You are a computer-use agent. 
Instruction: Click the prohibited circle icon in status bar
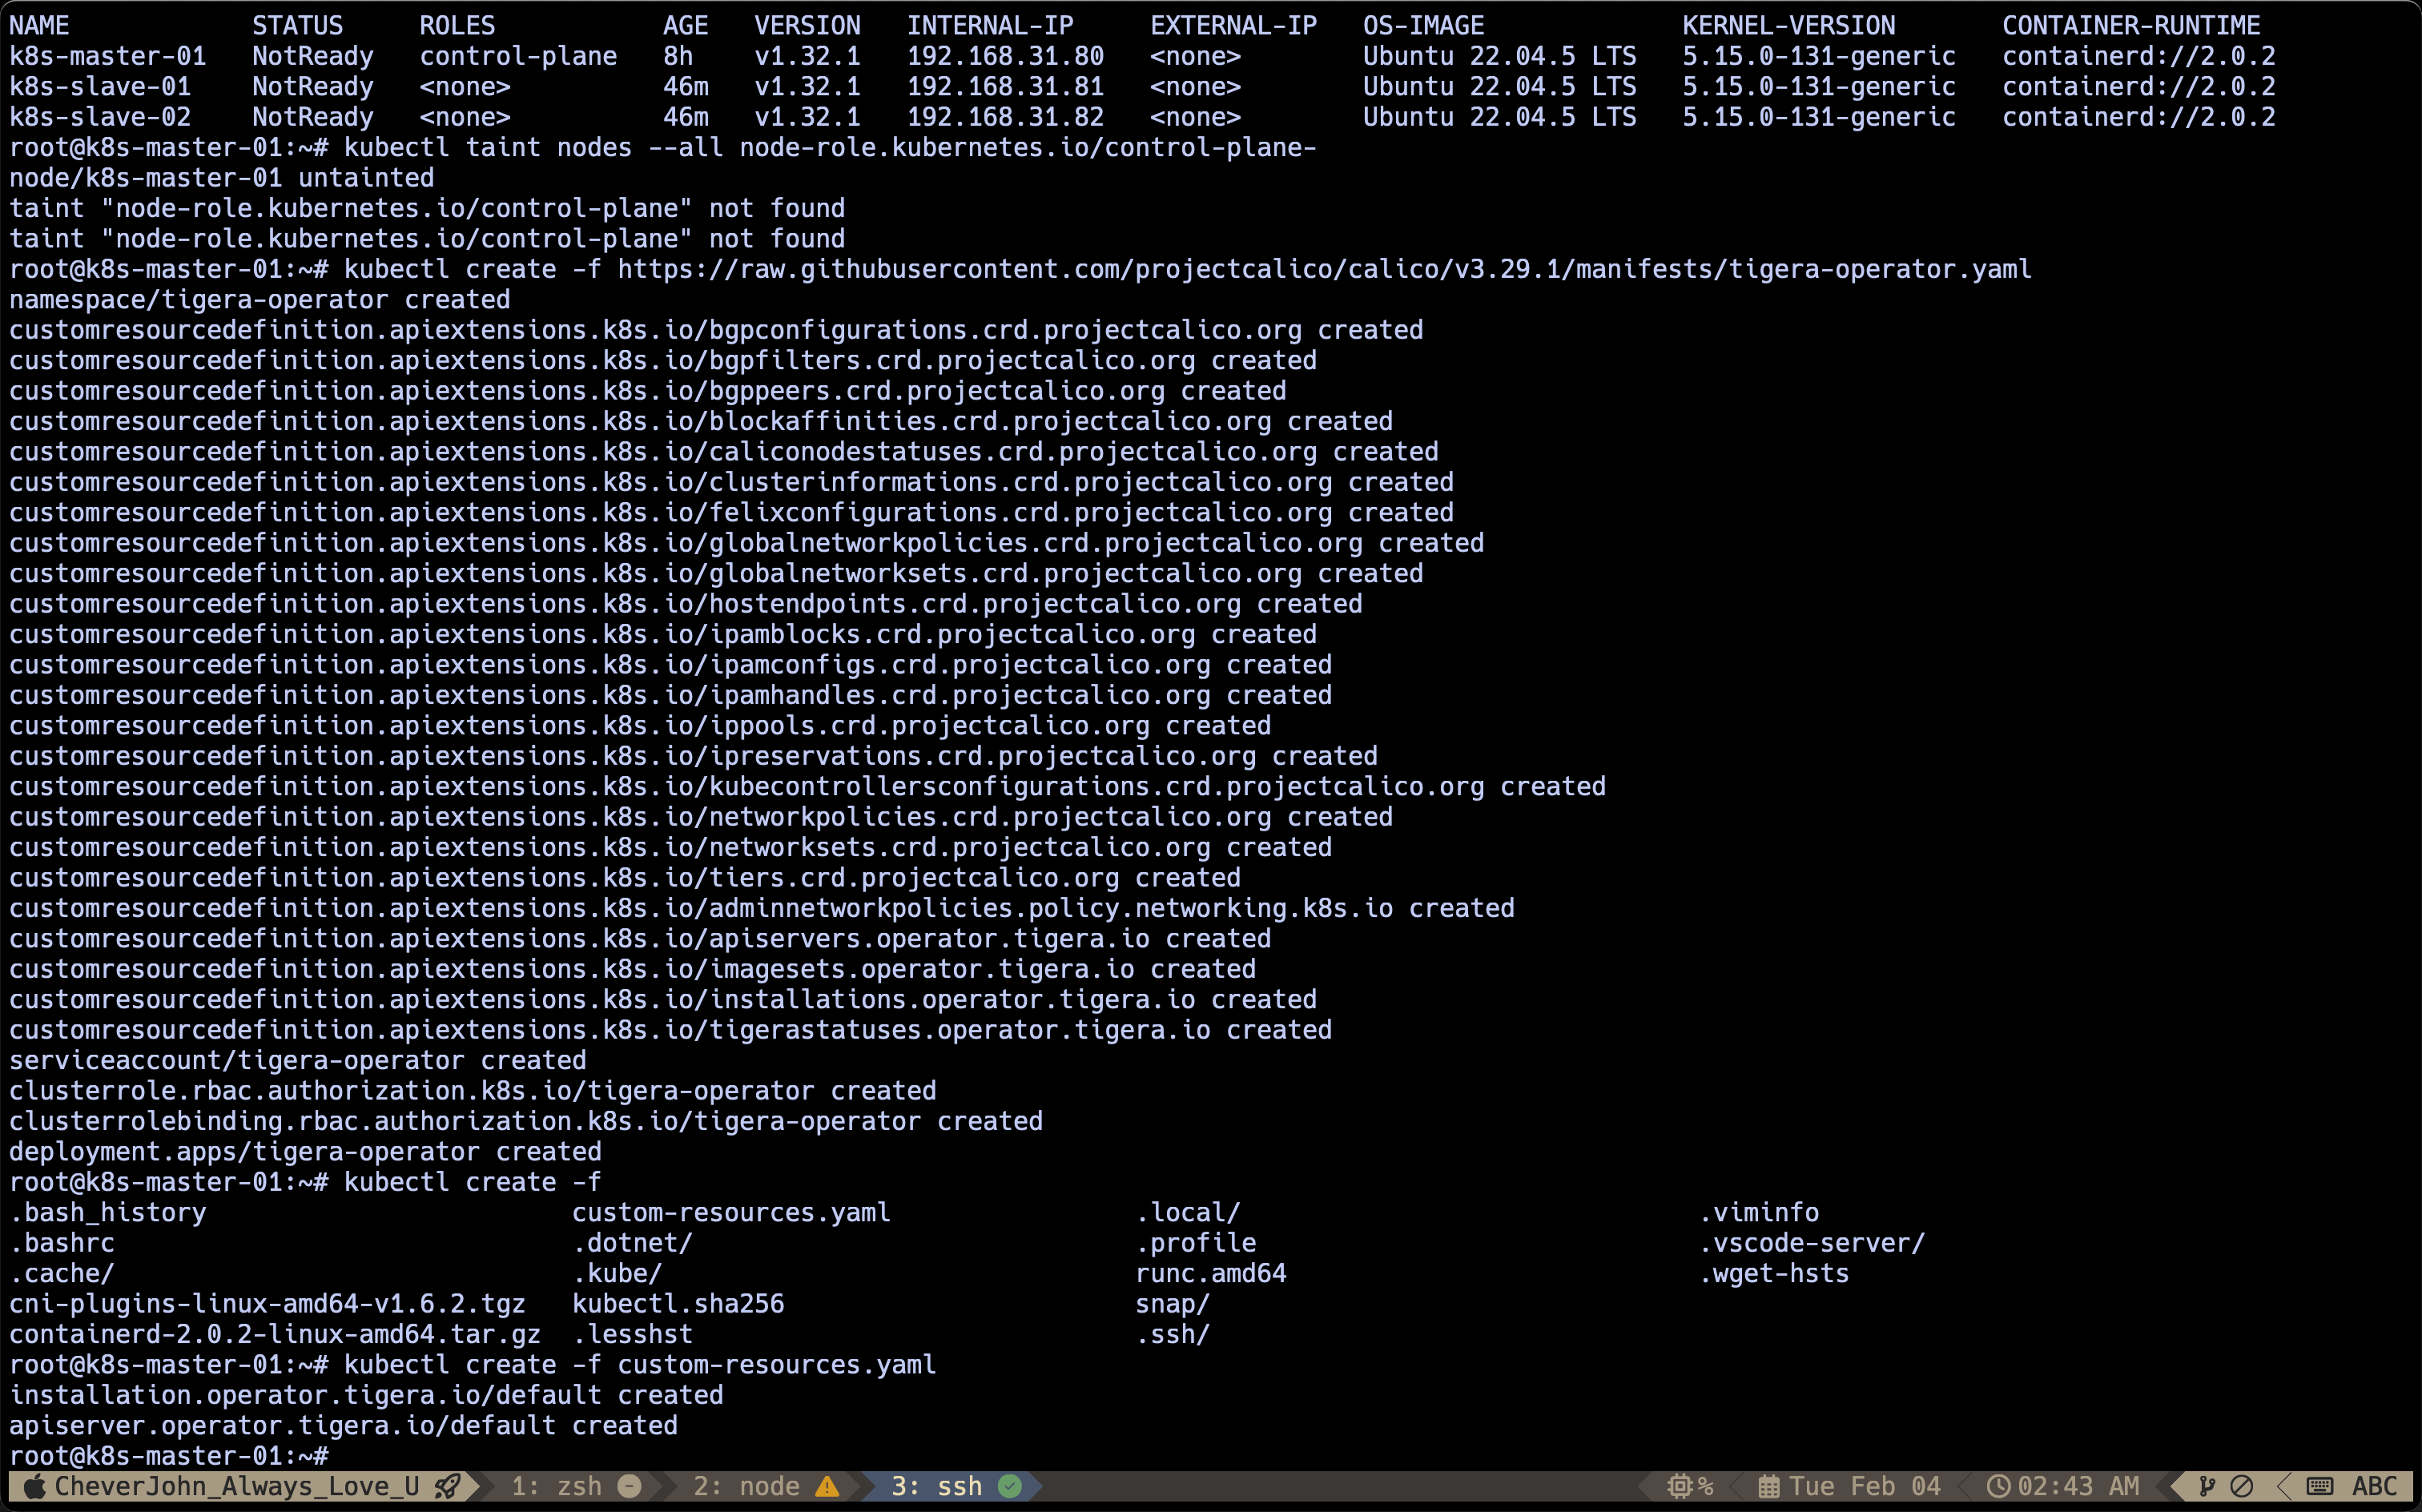[2242, 1486]
